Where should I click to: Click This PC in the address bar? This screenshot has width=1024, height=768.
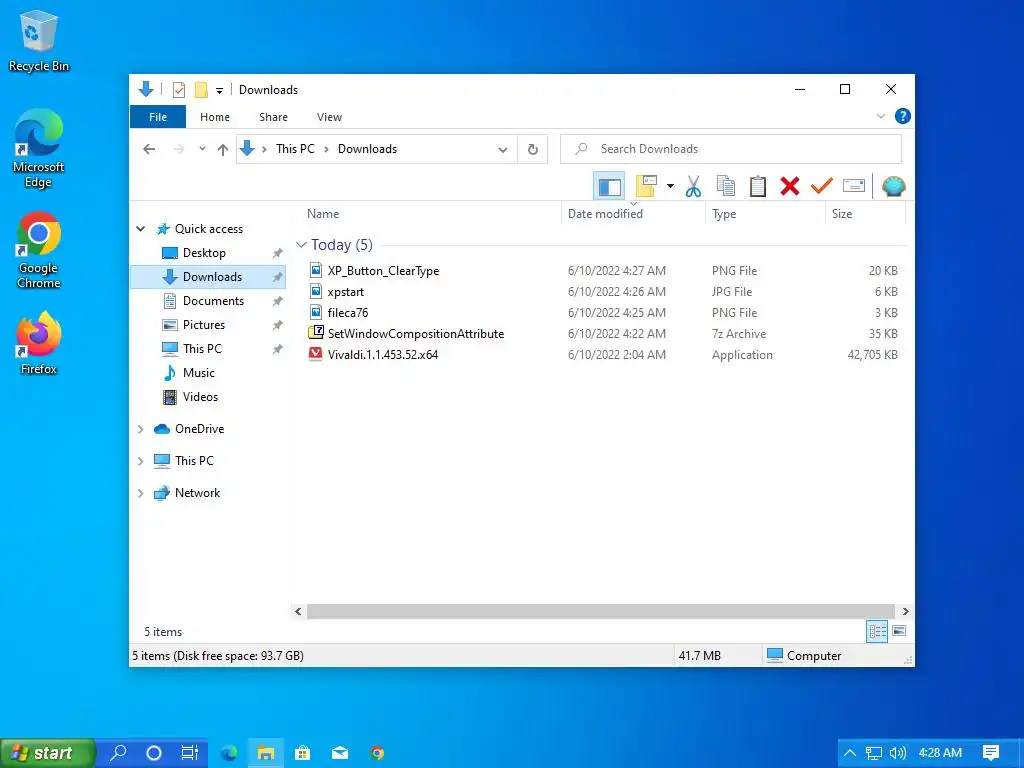click(x=295, y=149)
